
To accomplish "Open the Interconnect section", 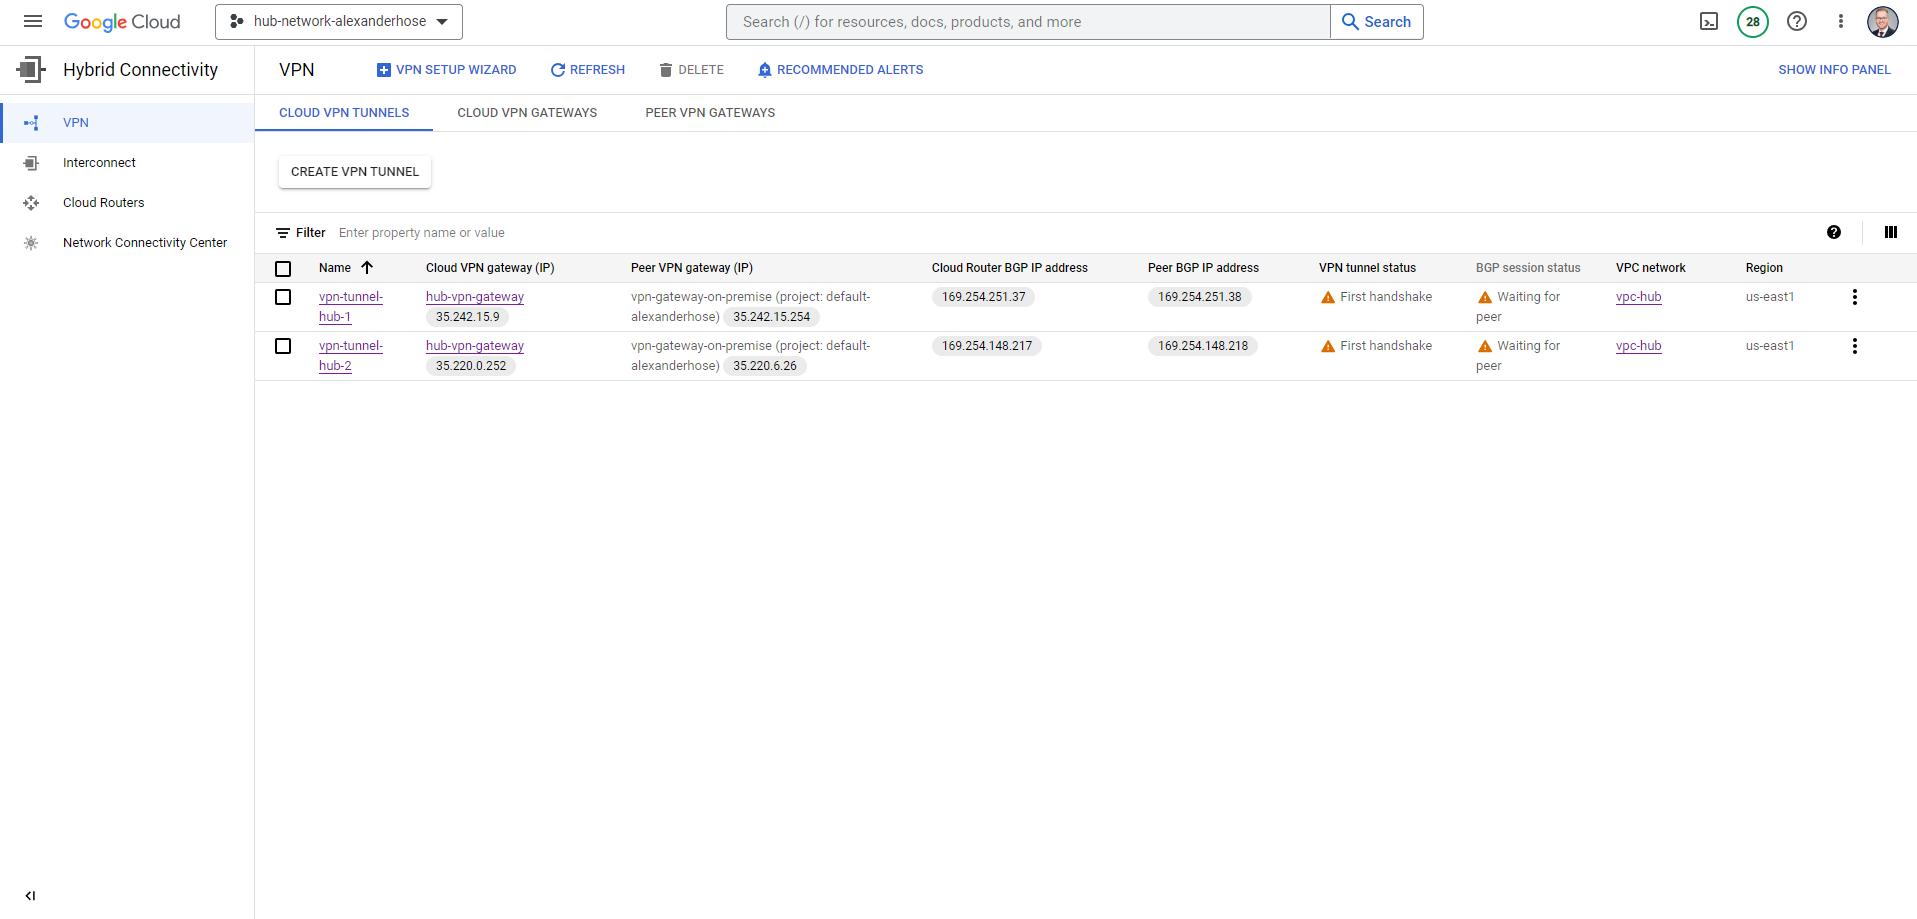I will (99, 162).
